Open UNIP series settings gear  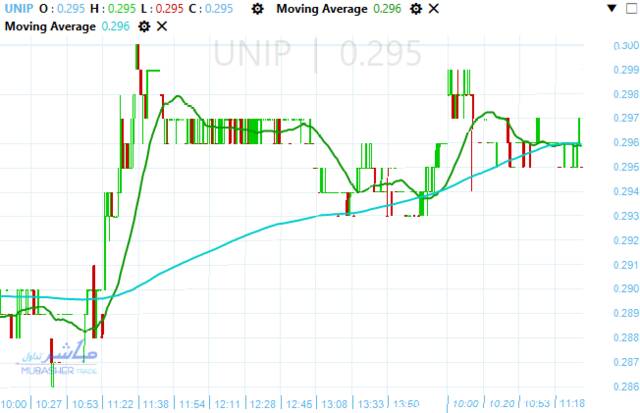[x=258, y=9]
